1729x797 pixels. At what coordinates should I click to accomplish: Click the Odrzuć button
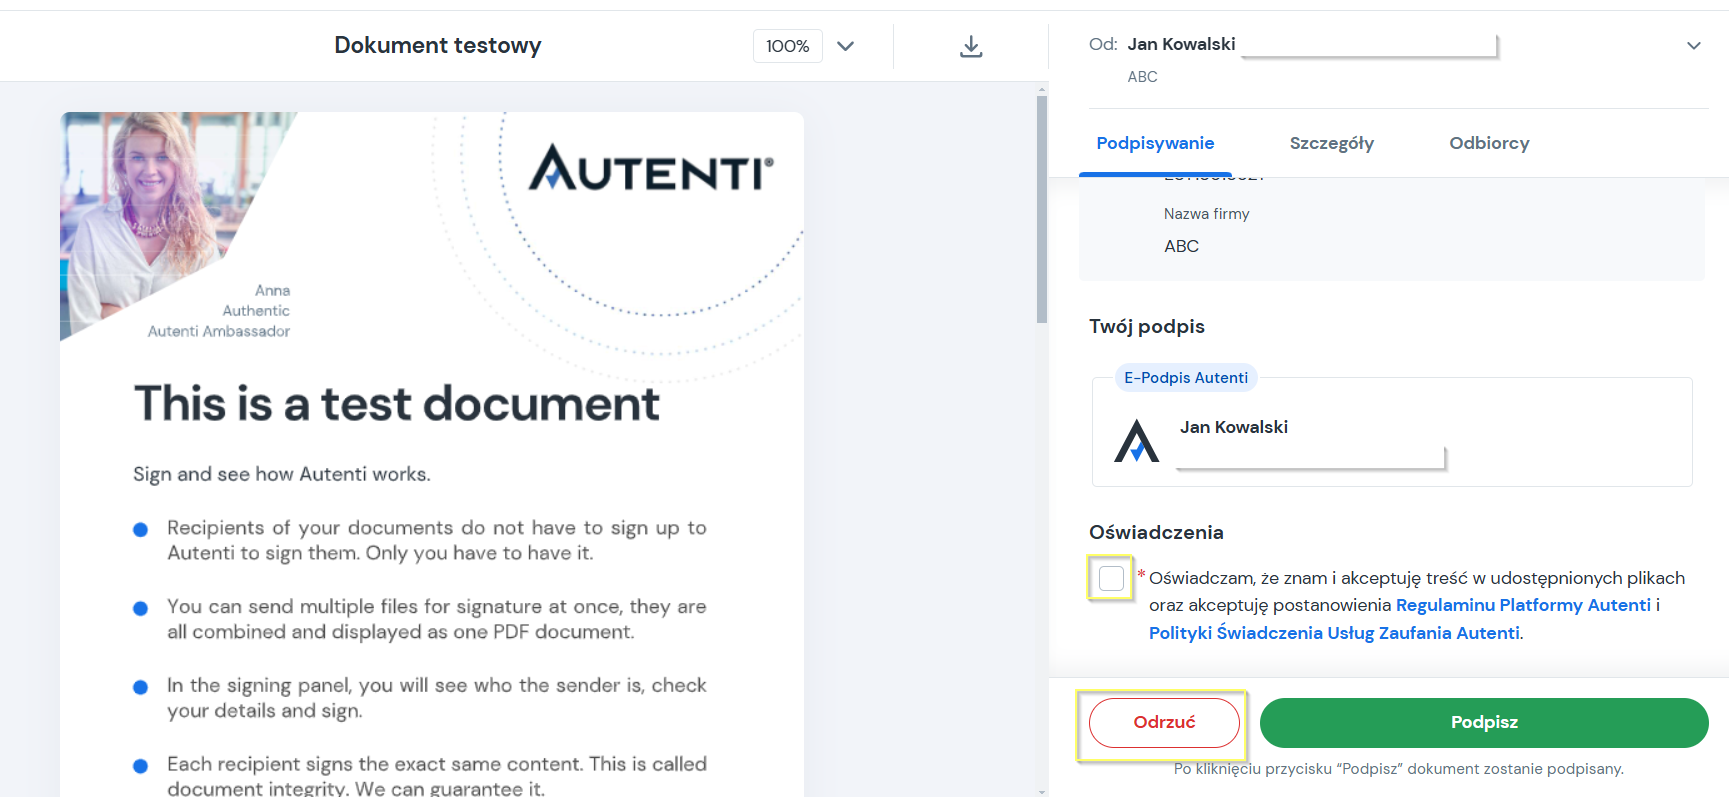pyautogui.click(x=1164, y=722)
